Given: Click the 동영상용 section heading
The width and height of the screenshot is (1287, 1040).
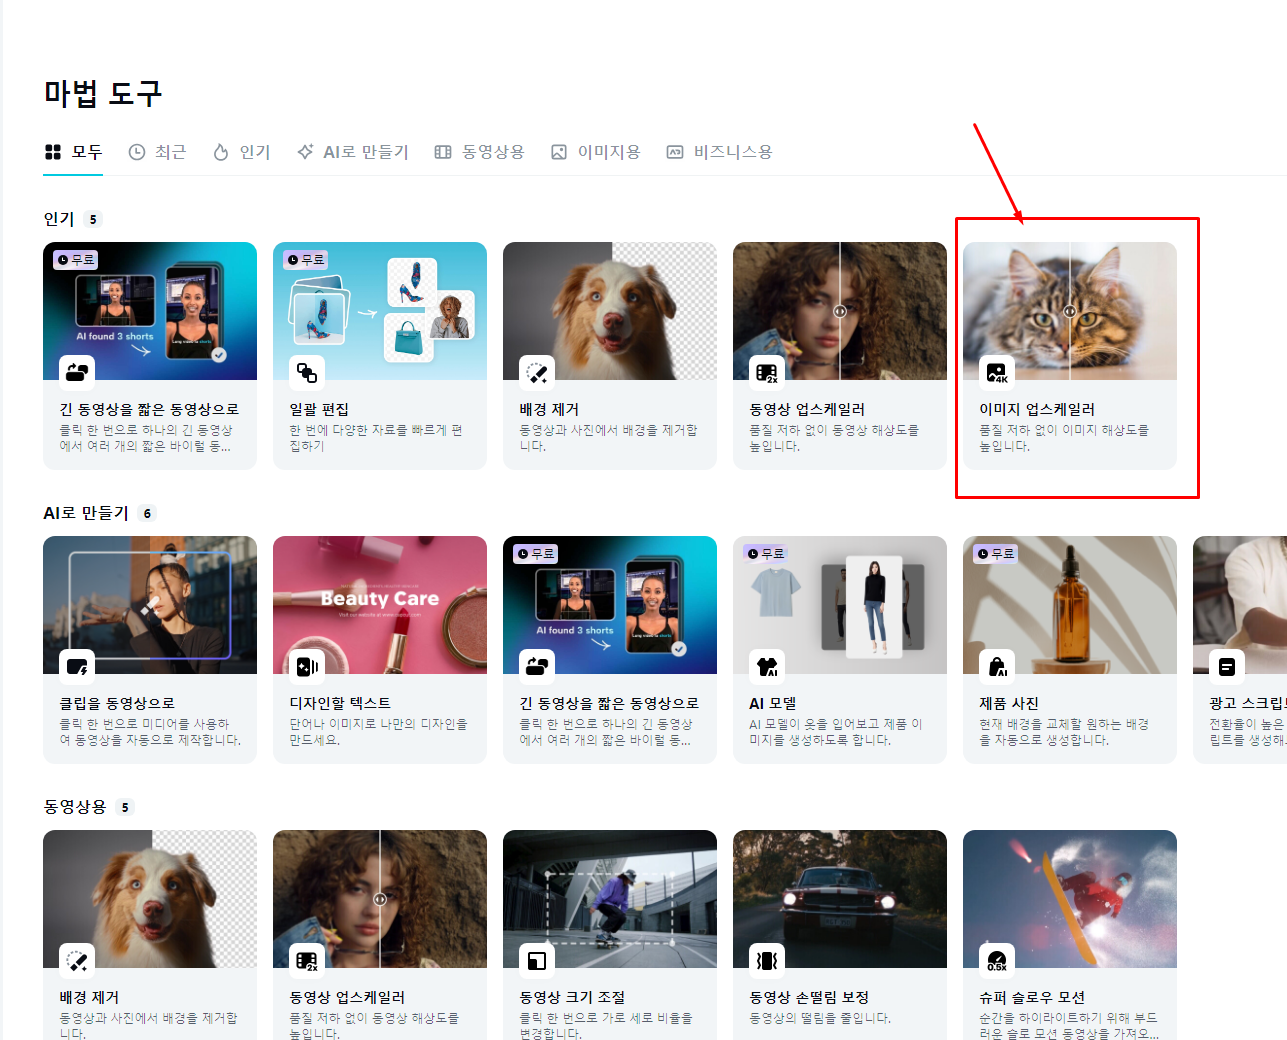Looking at the screenshot, I should coord(75,807).
